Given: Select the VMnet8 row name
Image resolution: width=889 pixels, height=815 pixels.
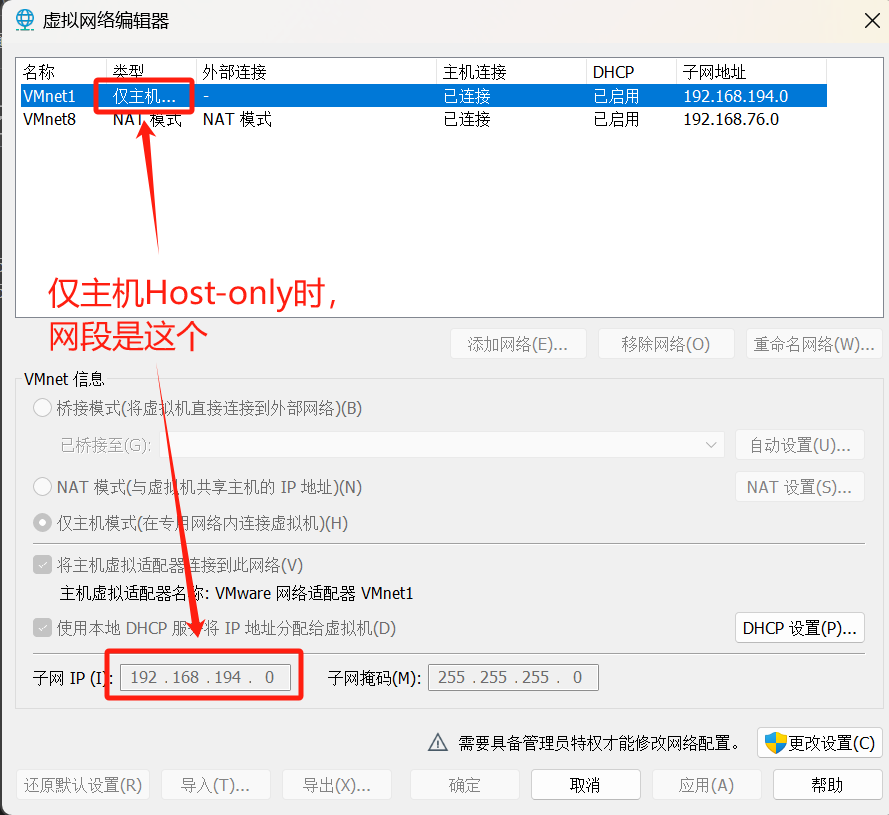Looking at the screenshot, I should 49,119.
